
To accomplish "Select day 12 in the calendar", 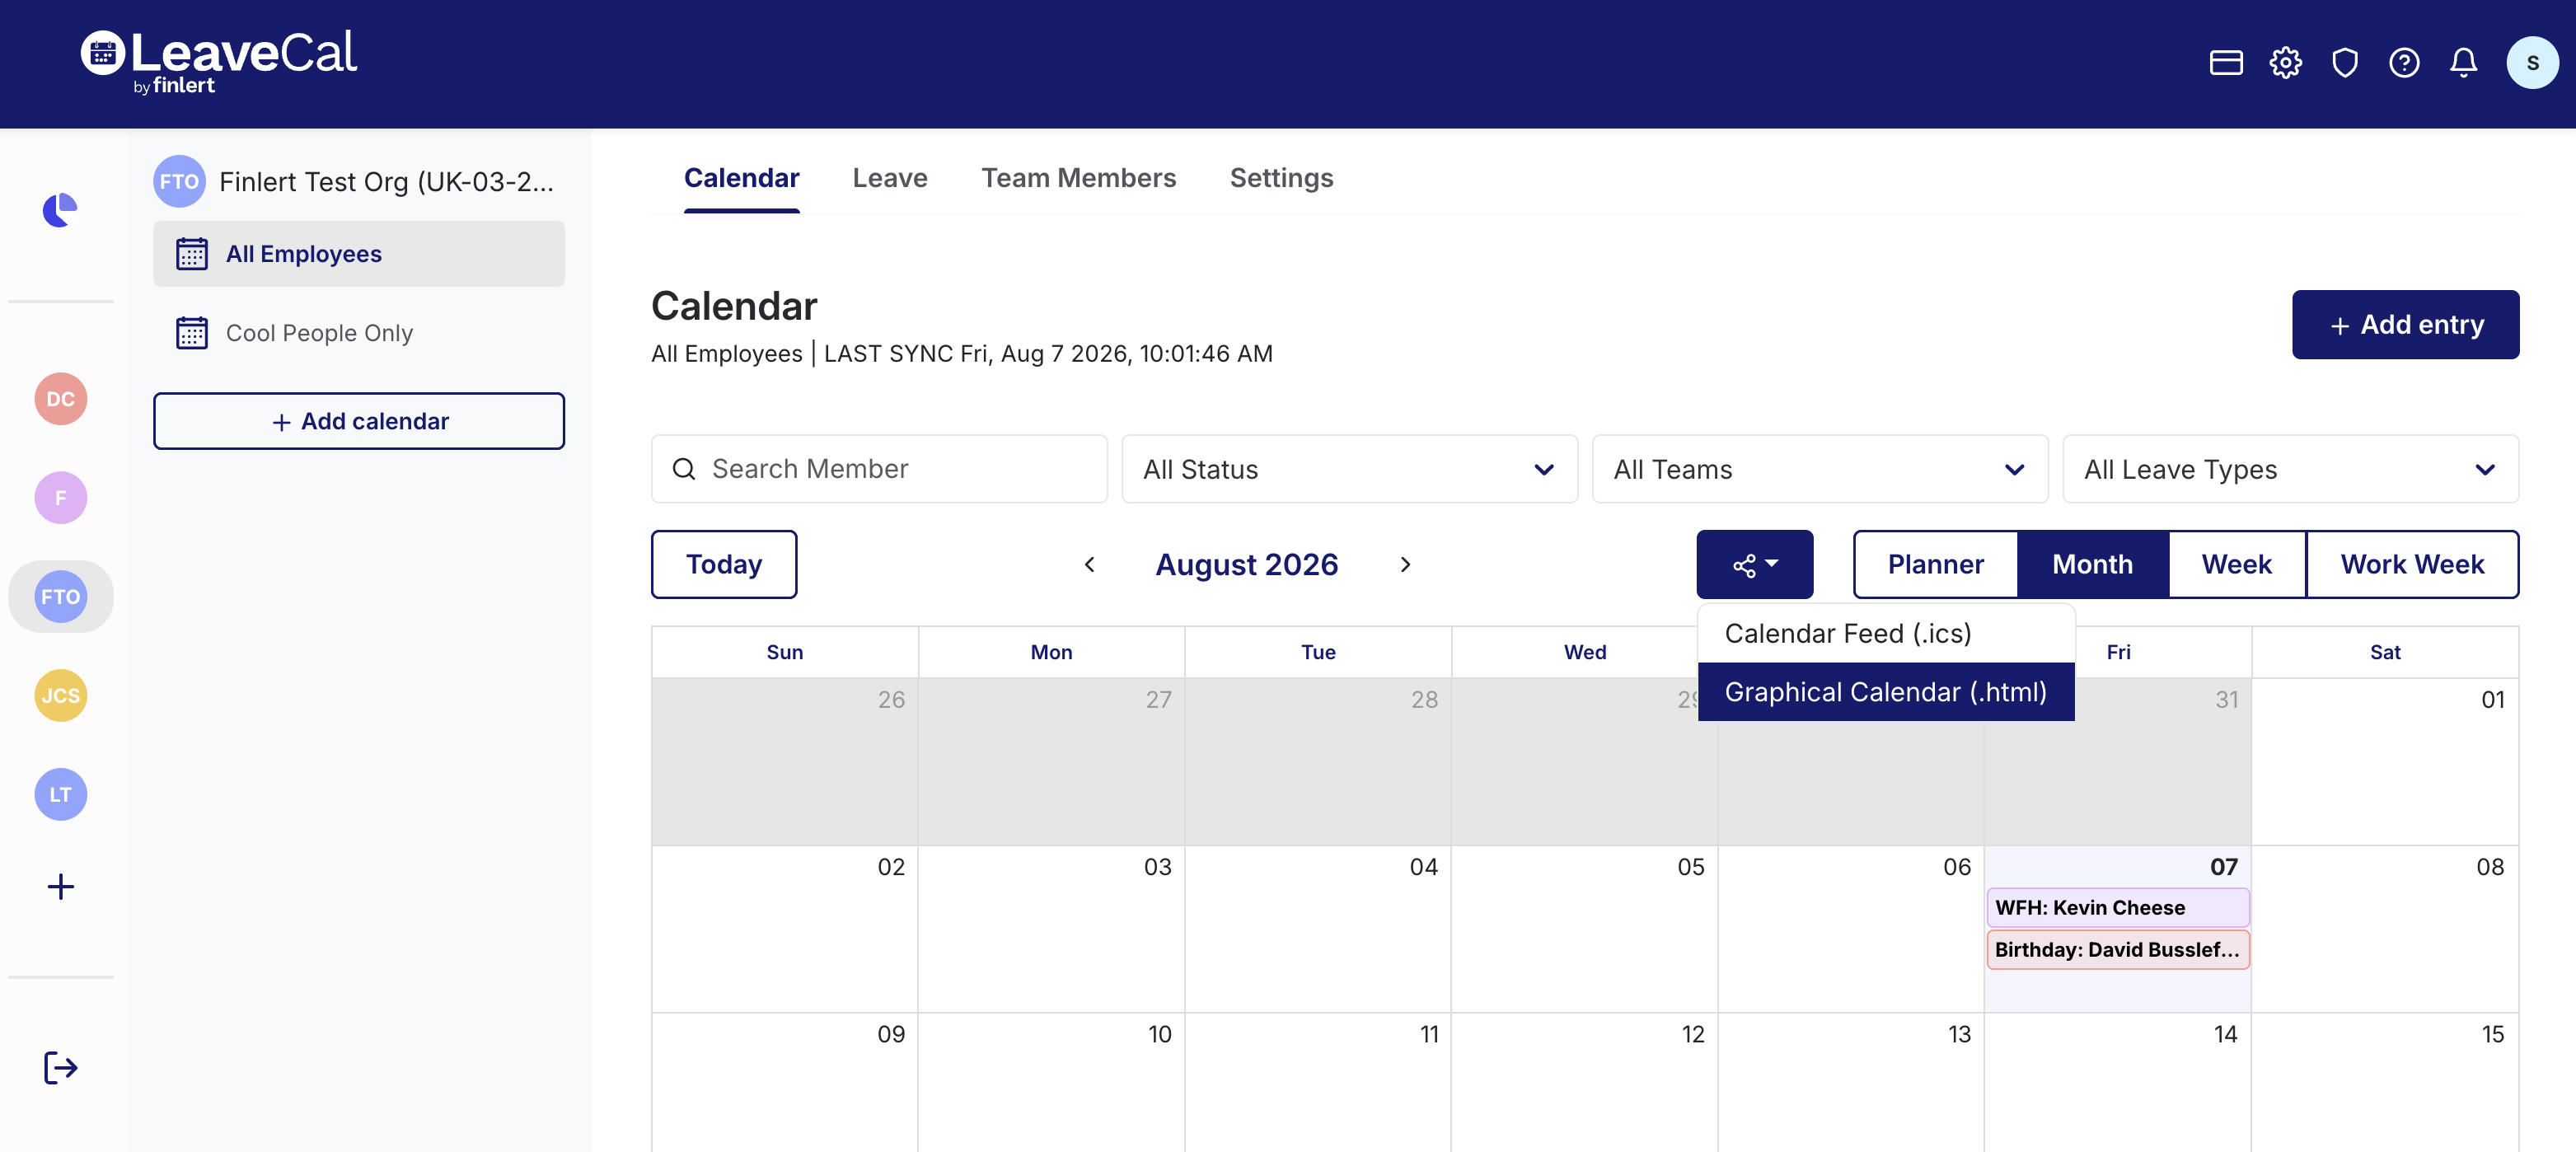I will tap(1584, 1083).
